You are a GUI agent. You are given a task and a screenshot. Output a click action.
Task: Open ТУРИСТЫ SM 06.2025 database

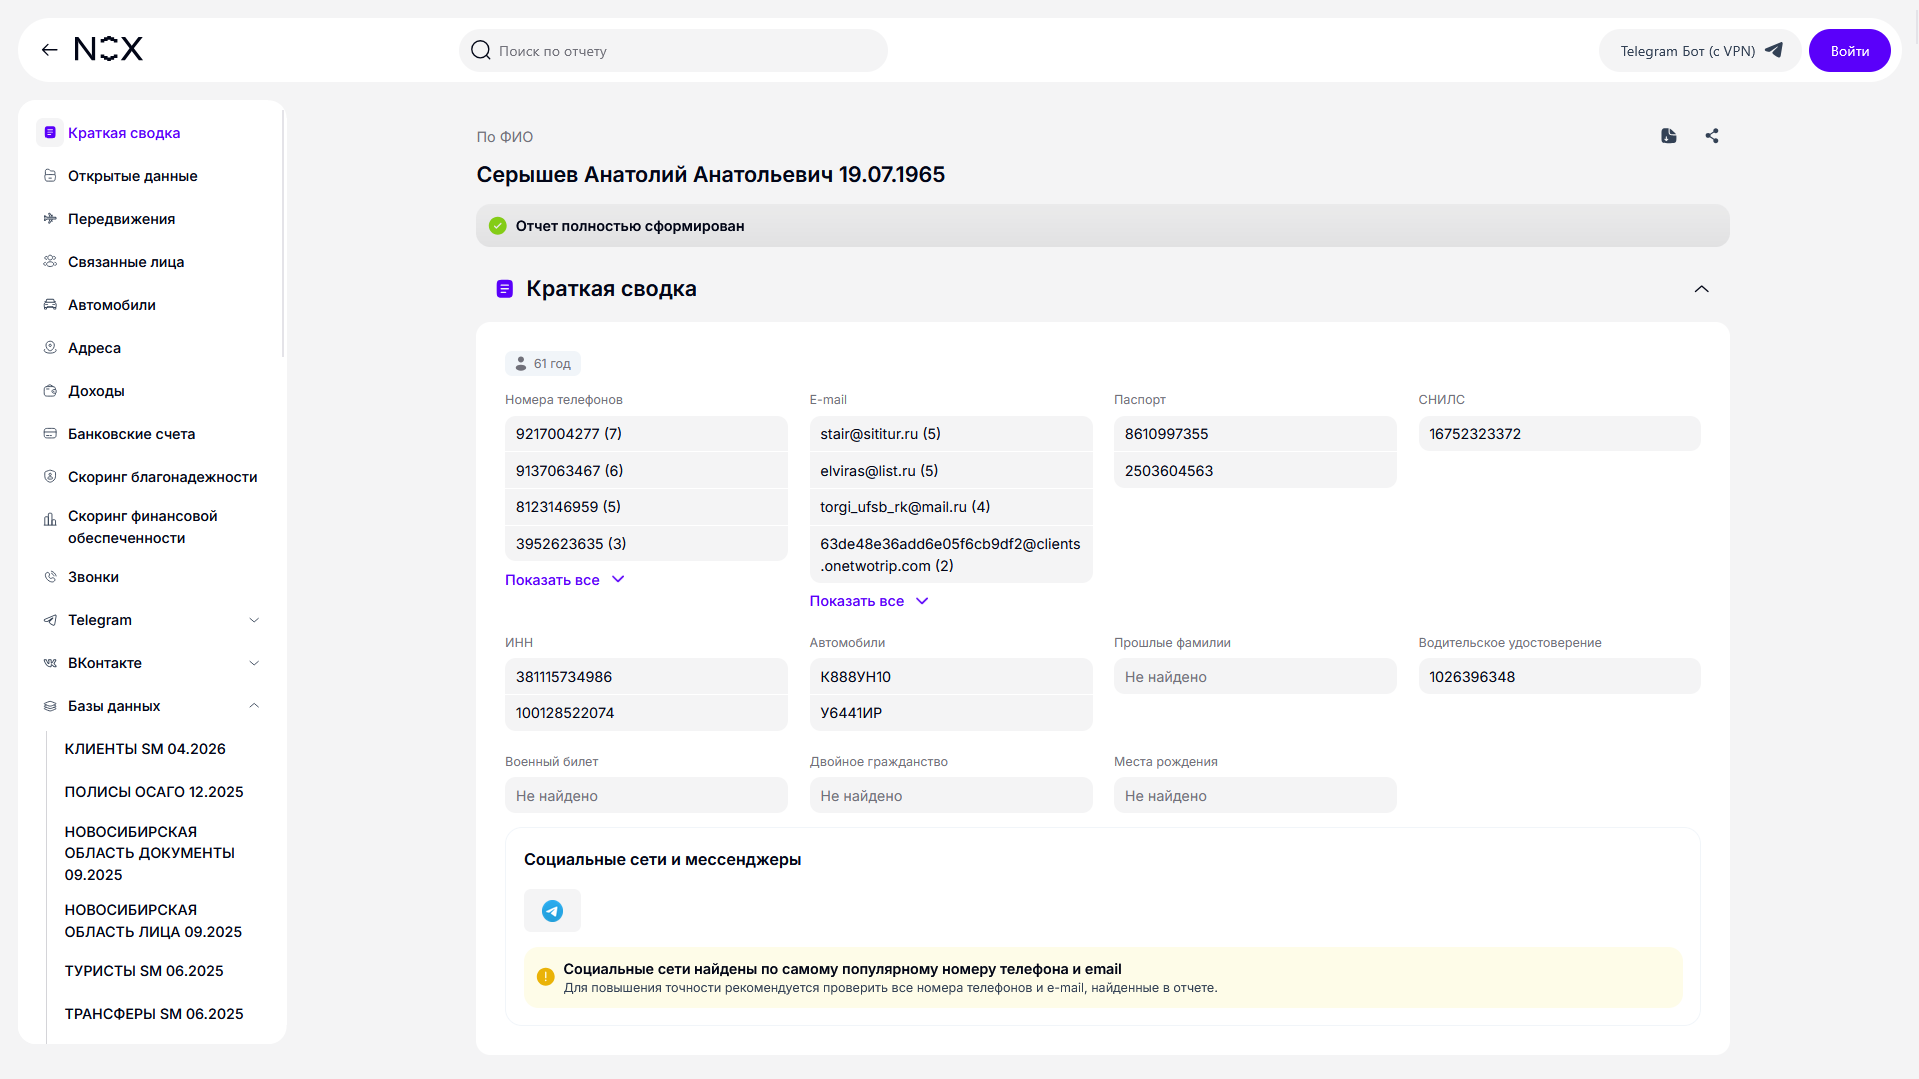coord(144,971)
